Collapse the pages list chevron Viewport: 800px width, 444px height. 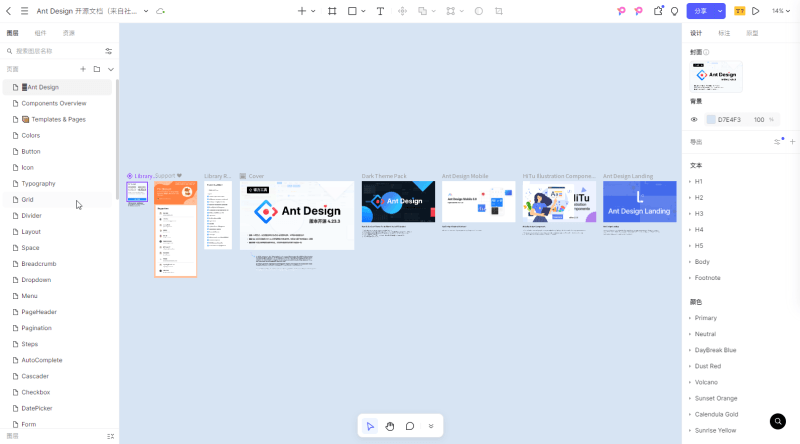[111, 69]
